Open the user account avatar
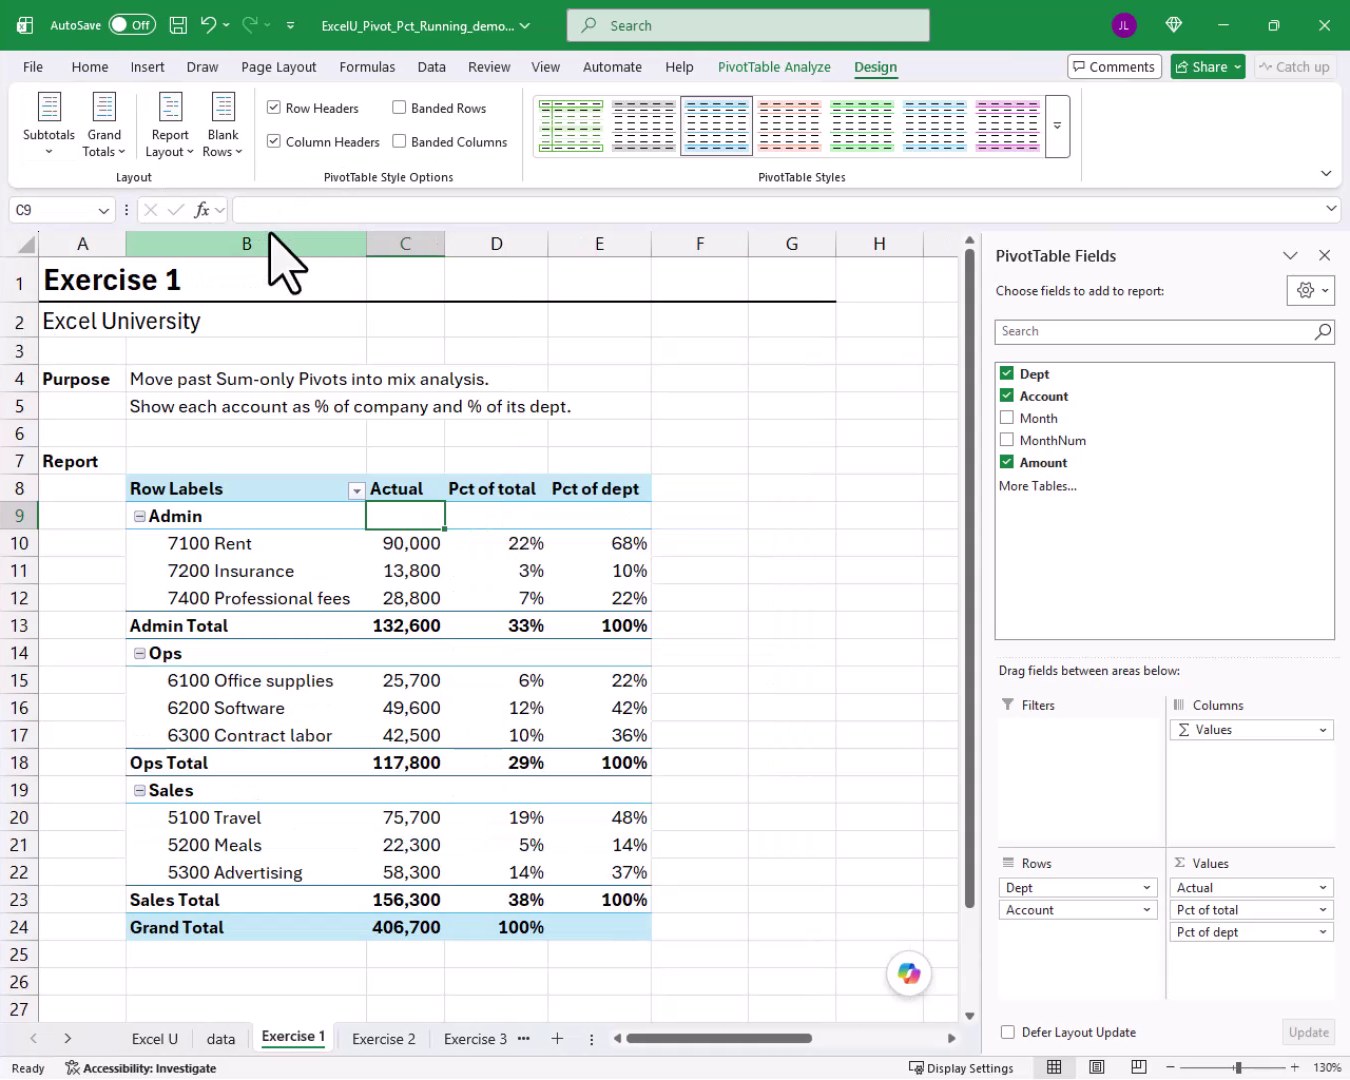 pos(1123,26)
